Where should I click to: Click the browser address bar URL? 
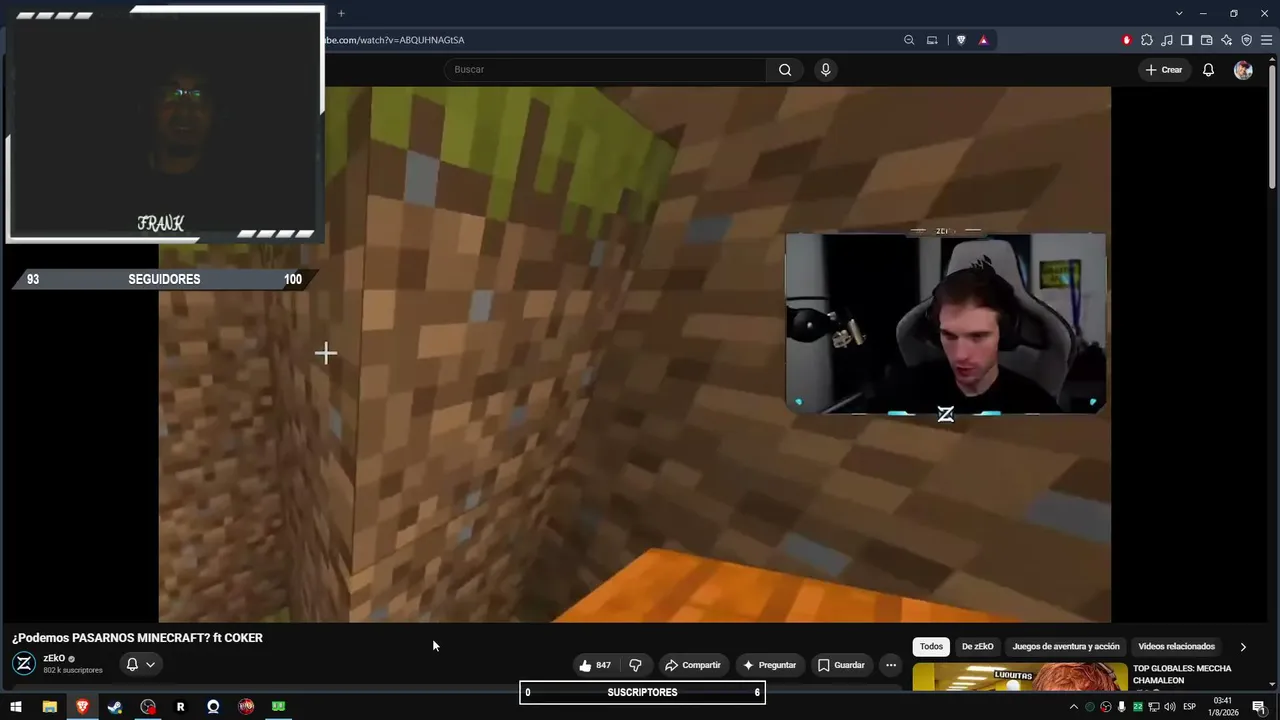[x=394, y=40]
